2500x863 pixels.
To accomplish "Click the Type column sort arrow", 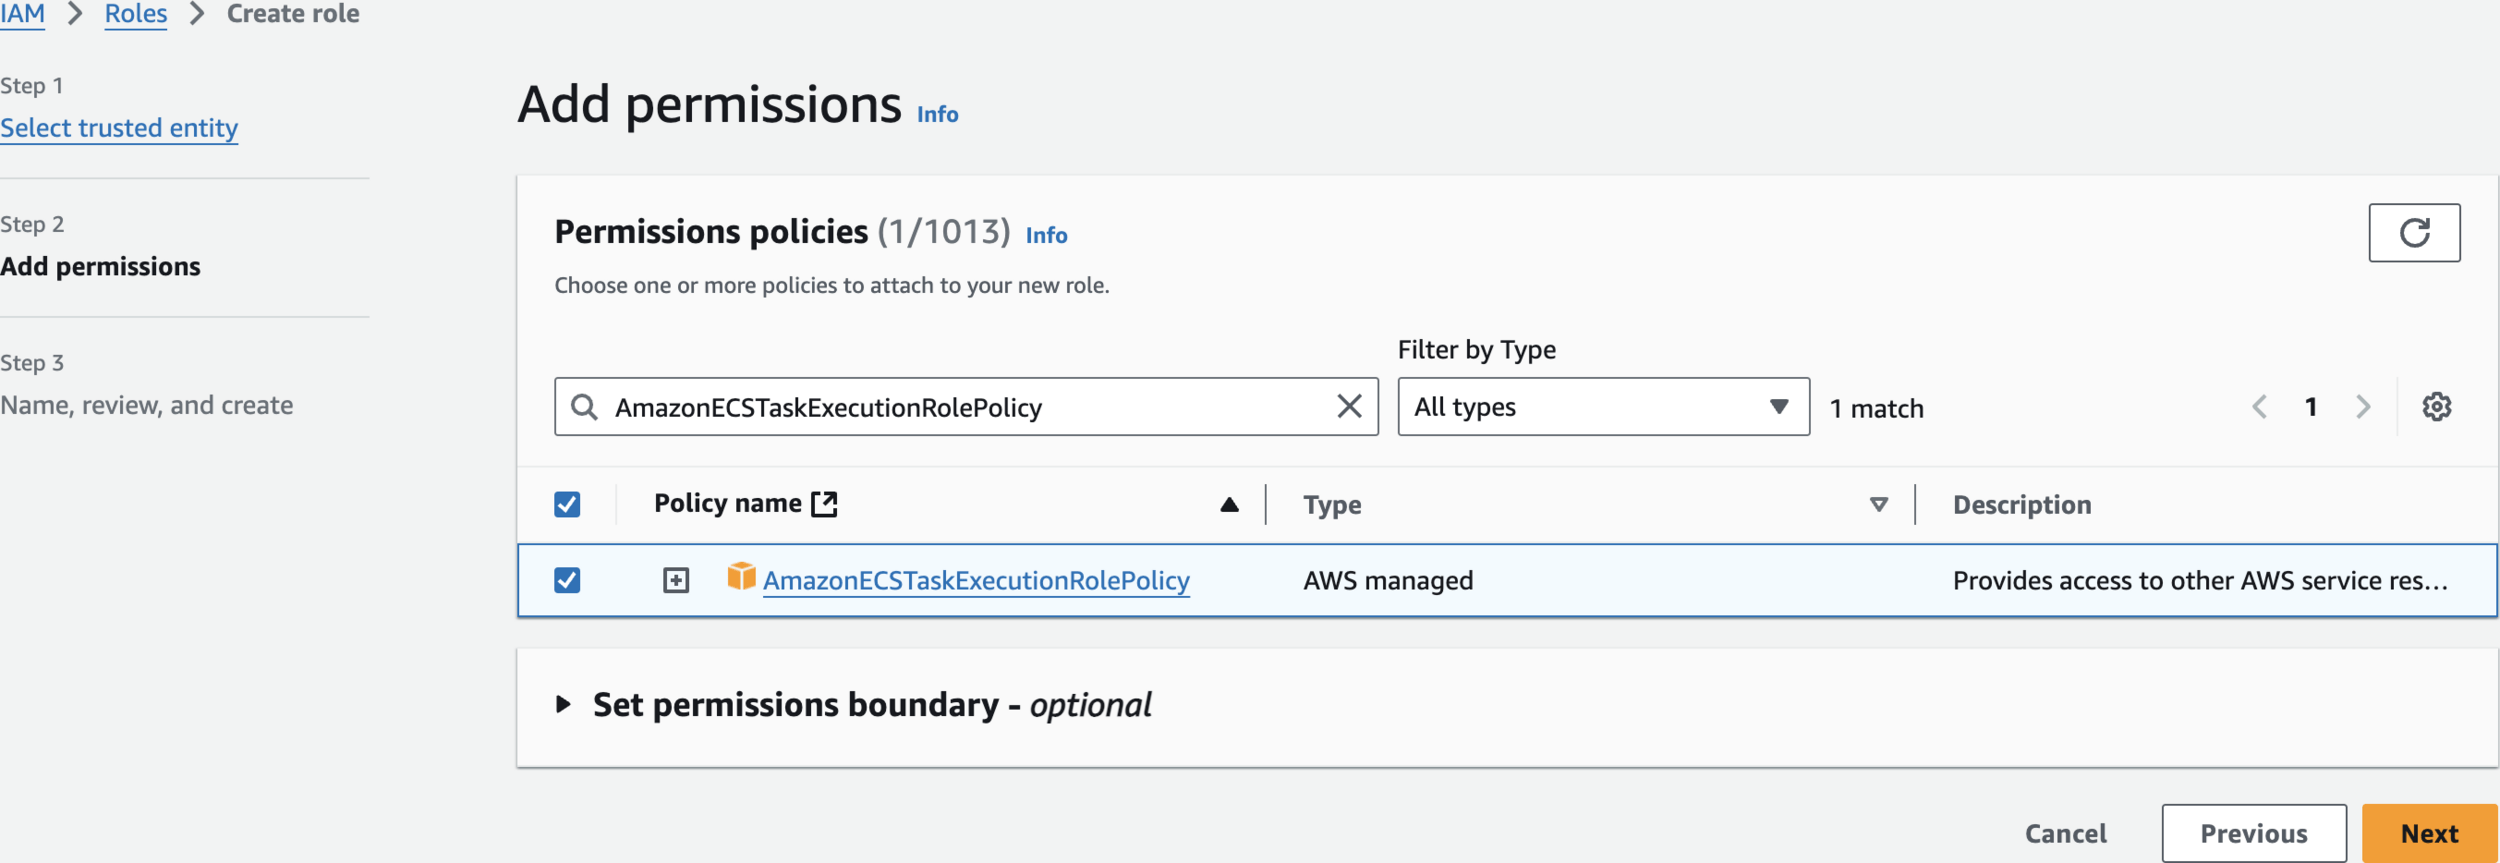I will tap(1878, 505).
